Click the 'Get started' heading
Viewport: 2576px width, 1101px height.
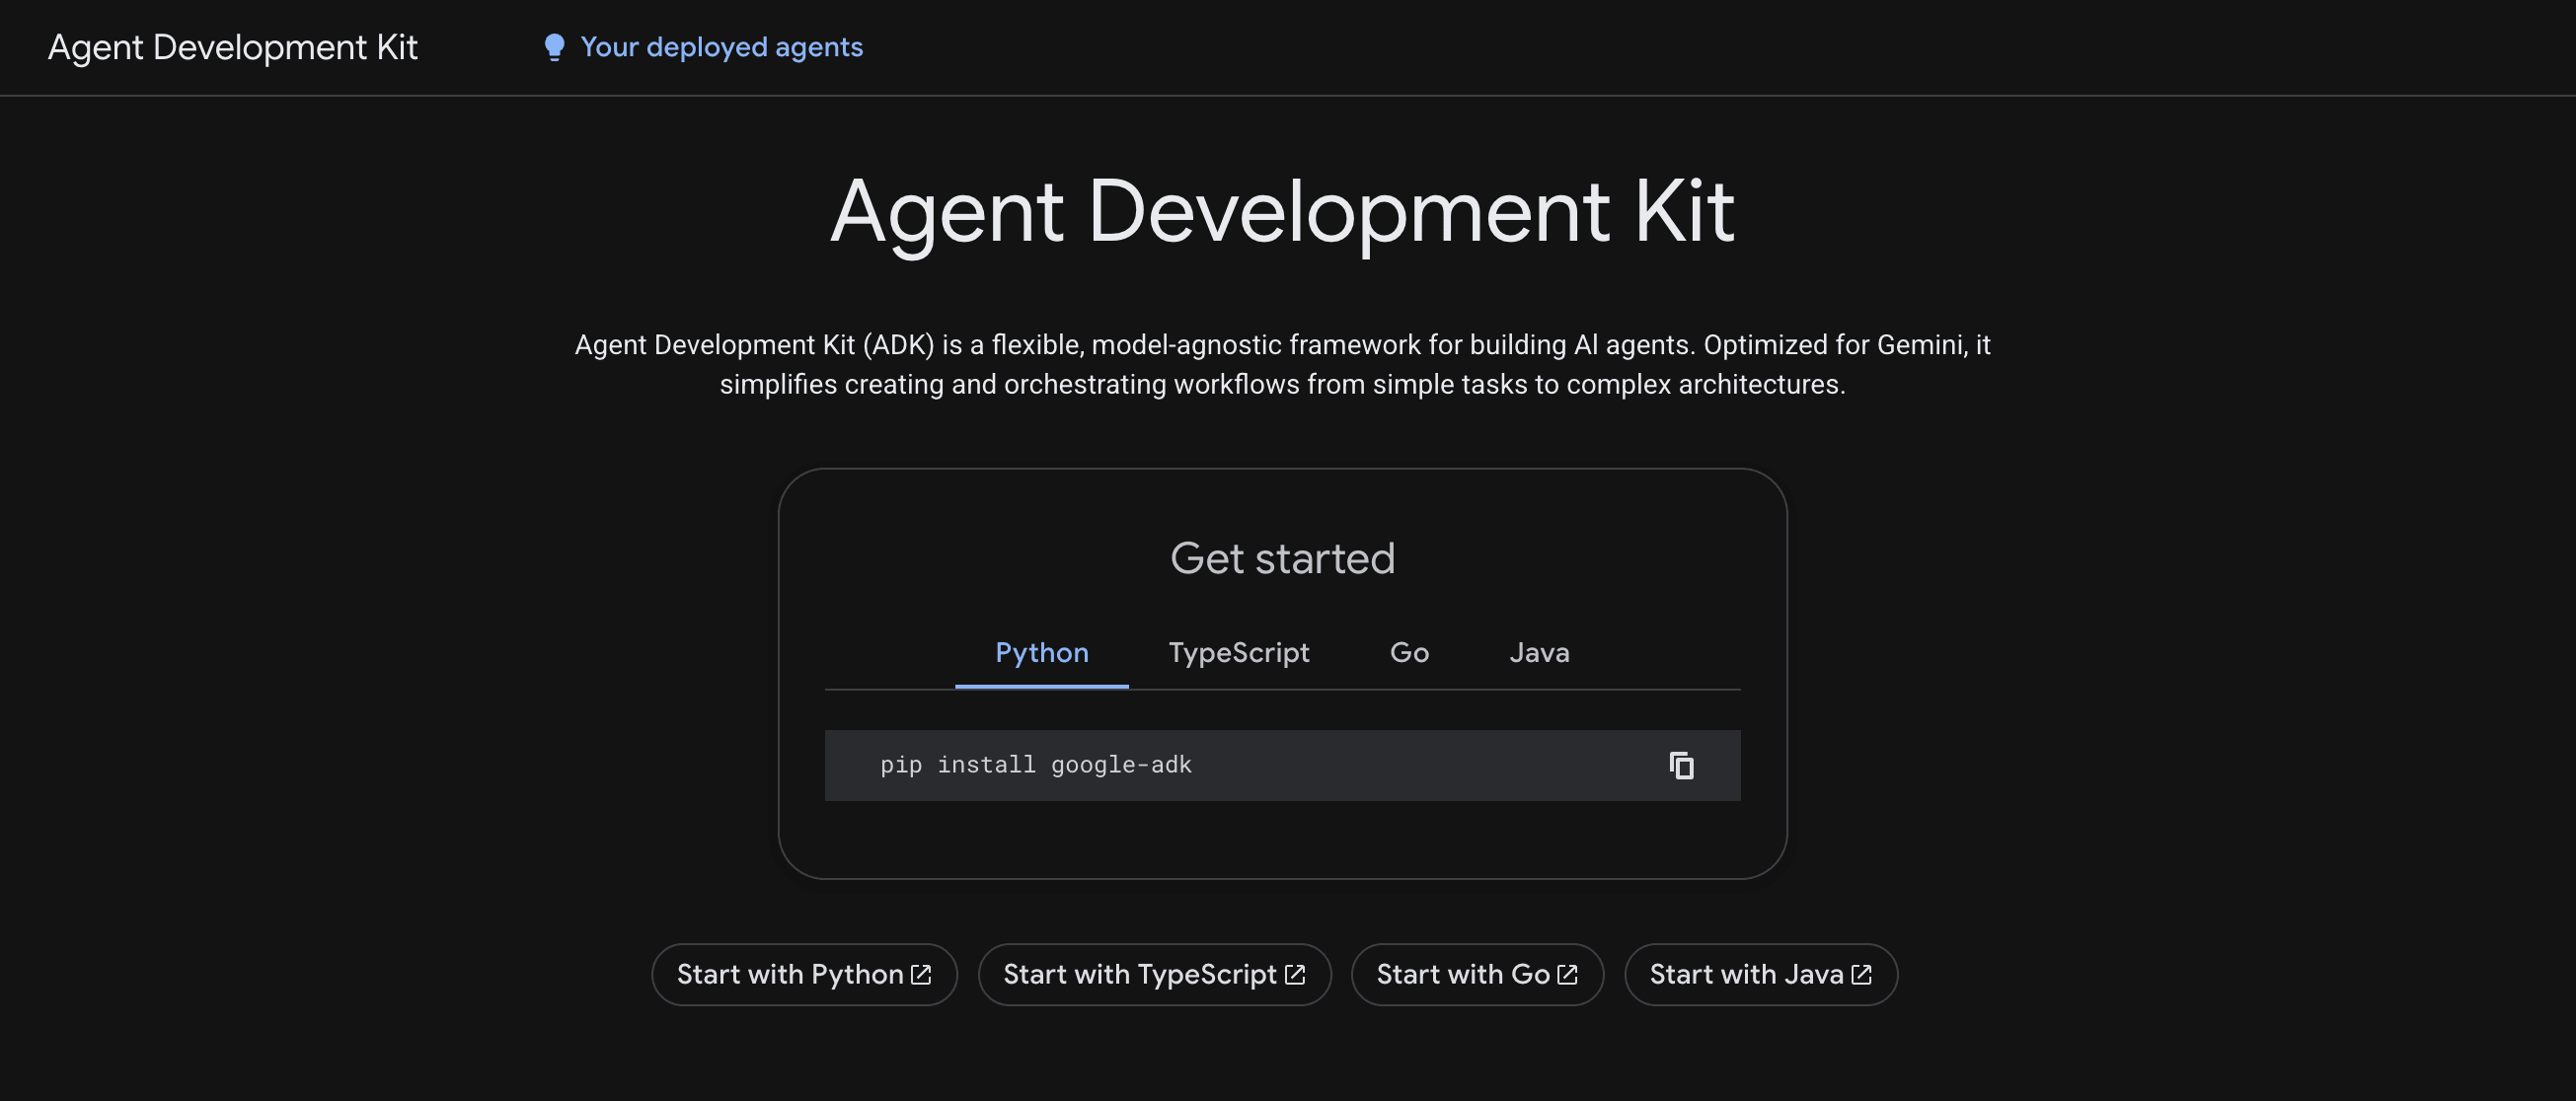coord(1282,558)
